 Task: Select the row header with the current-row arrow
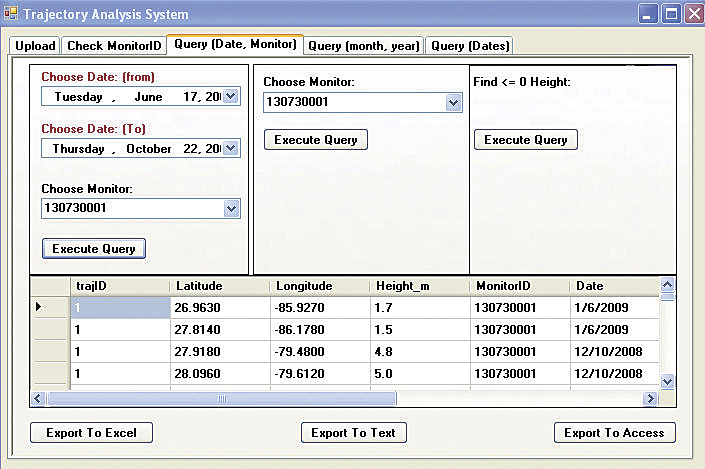(x=50, y=307)
